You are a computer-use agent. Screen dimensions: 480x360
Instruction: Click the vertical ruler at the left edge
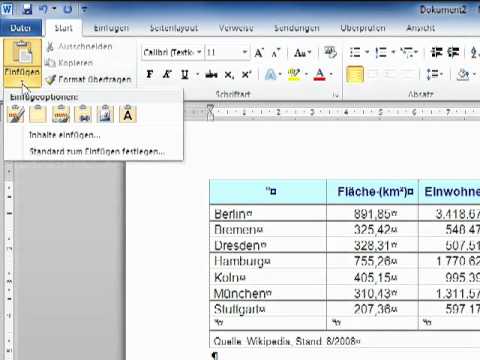[x=9, y=260]
